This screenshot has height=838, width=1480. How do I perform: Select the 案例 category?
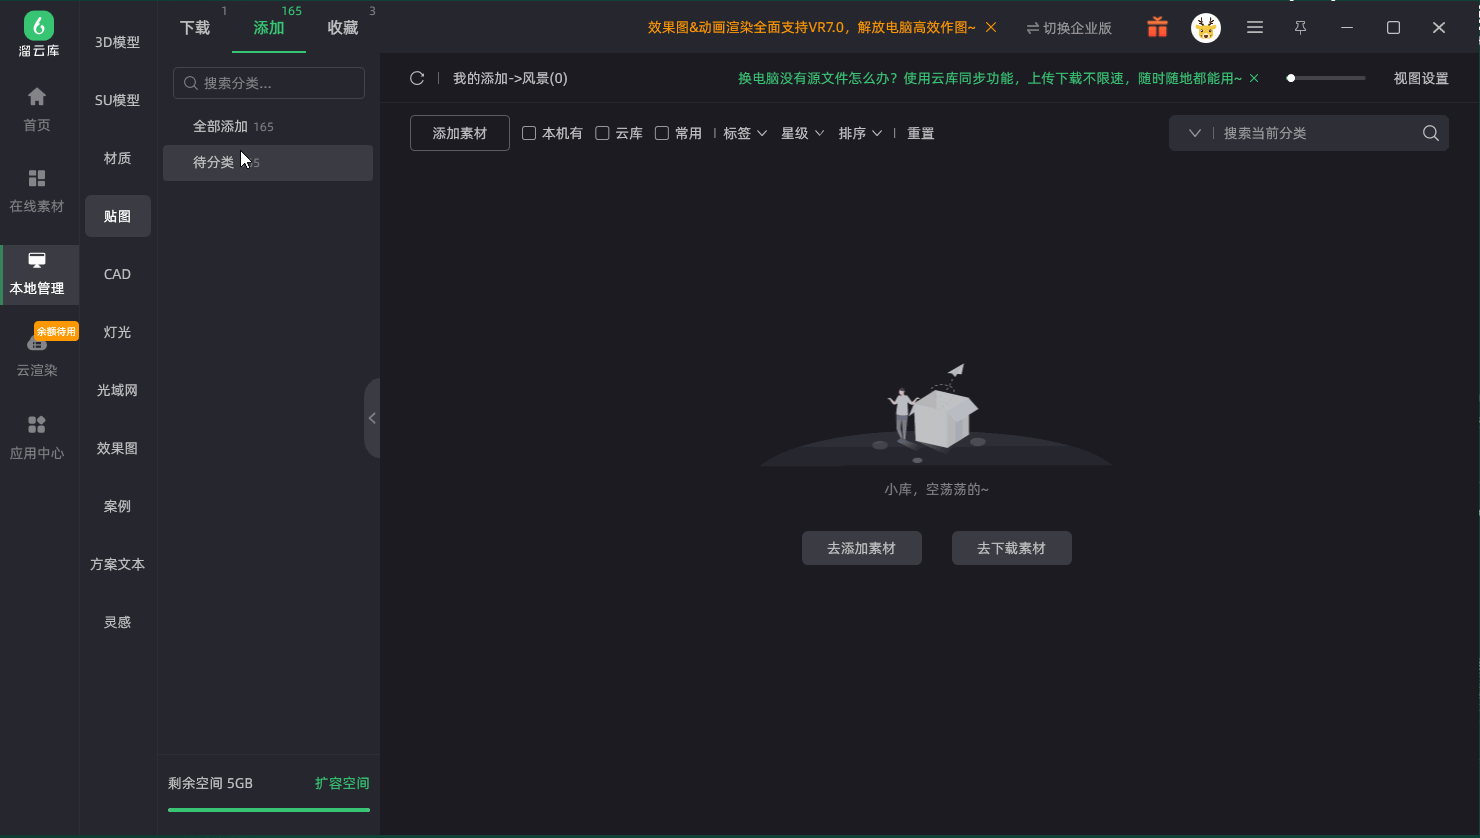pos(118,506)
